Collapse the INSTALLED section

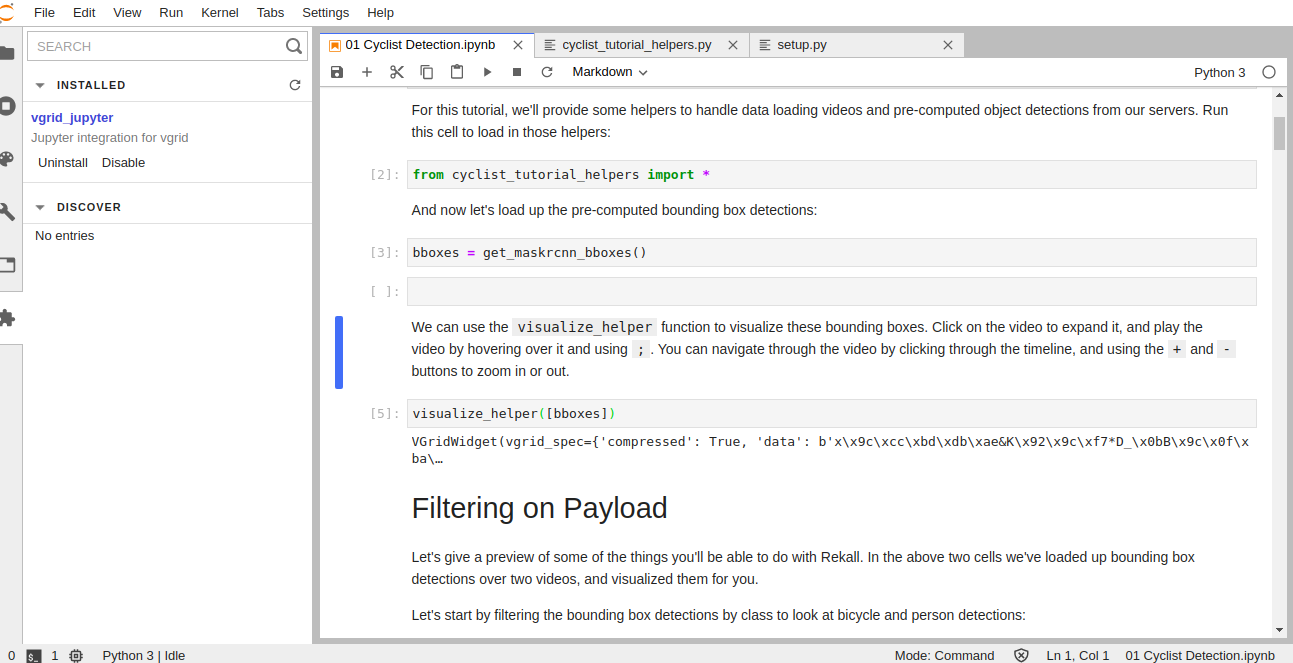[x=41, y=86]
